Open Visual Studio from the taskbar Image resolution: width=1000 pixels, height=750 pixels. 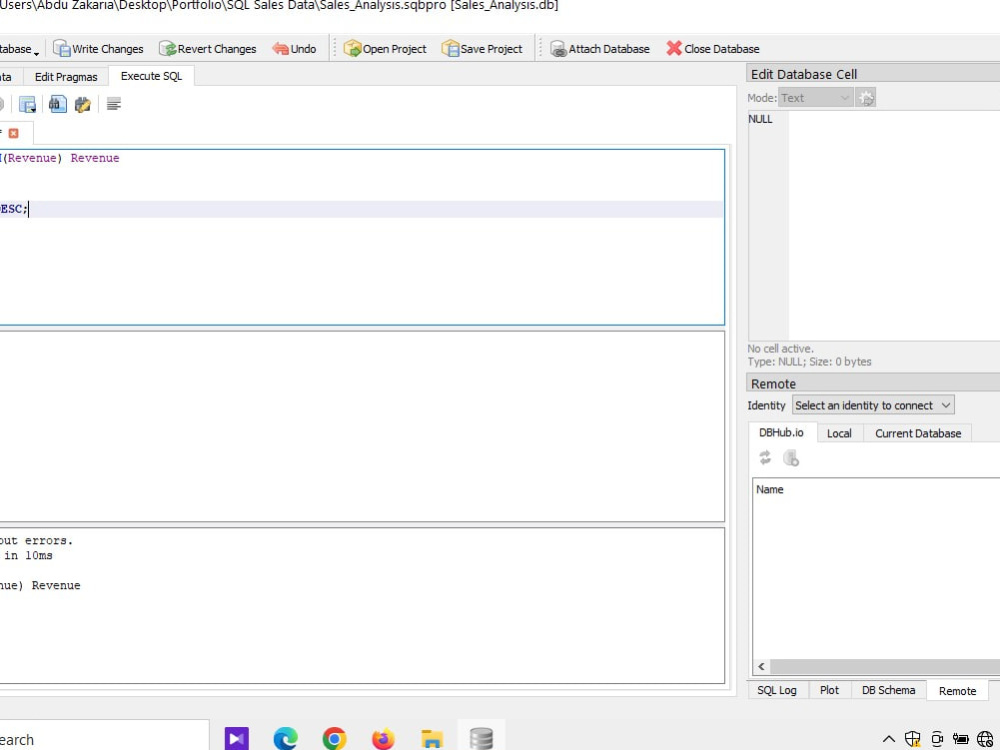(x=237, y=739)
